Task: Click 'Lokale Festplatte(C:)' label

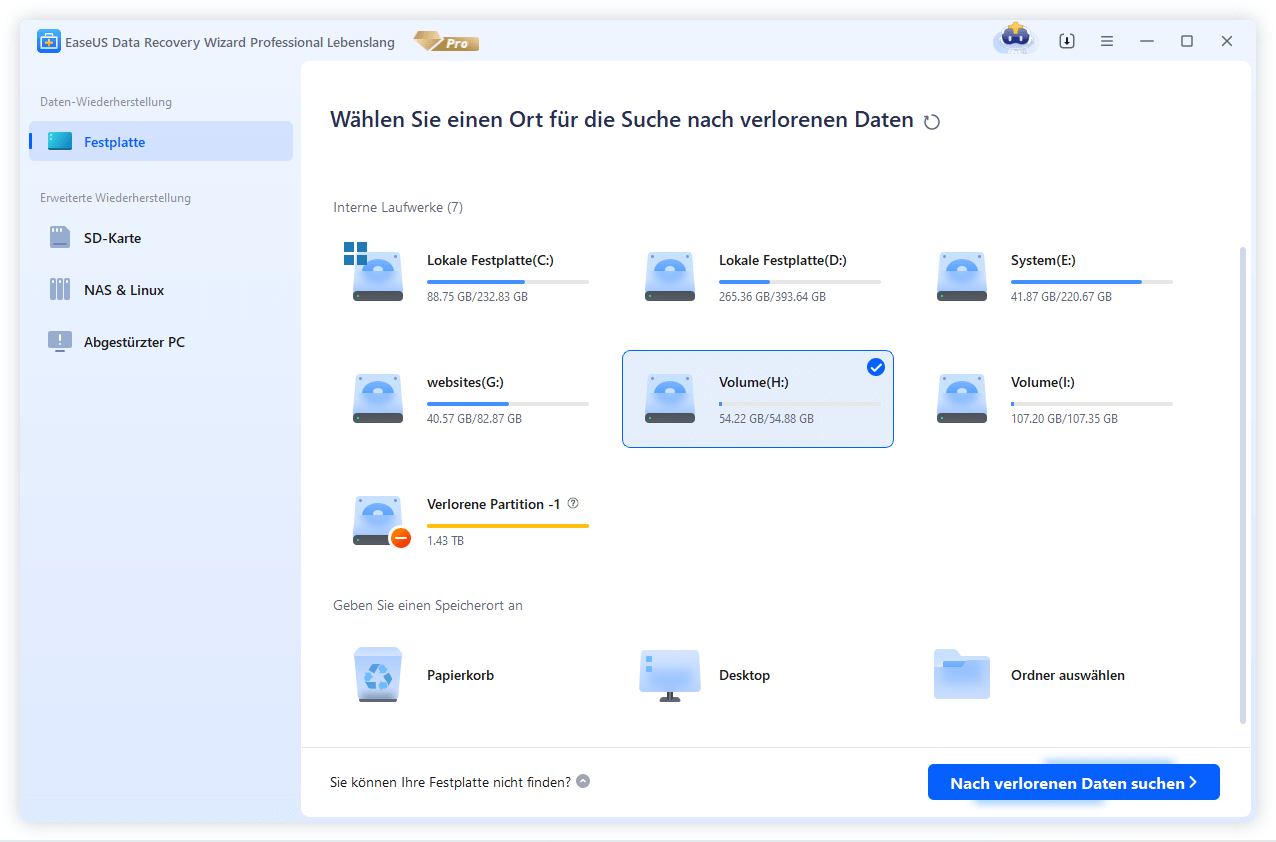Action: [490, 260]
